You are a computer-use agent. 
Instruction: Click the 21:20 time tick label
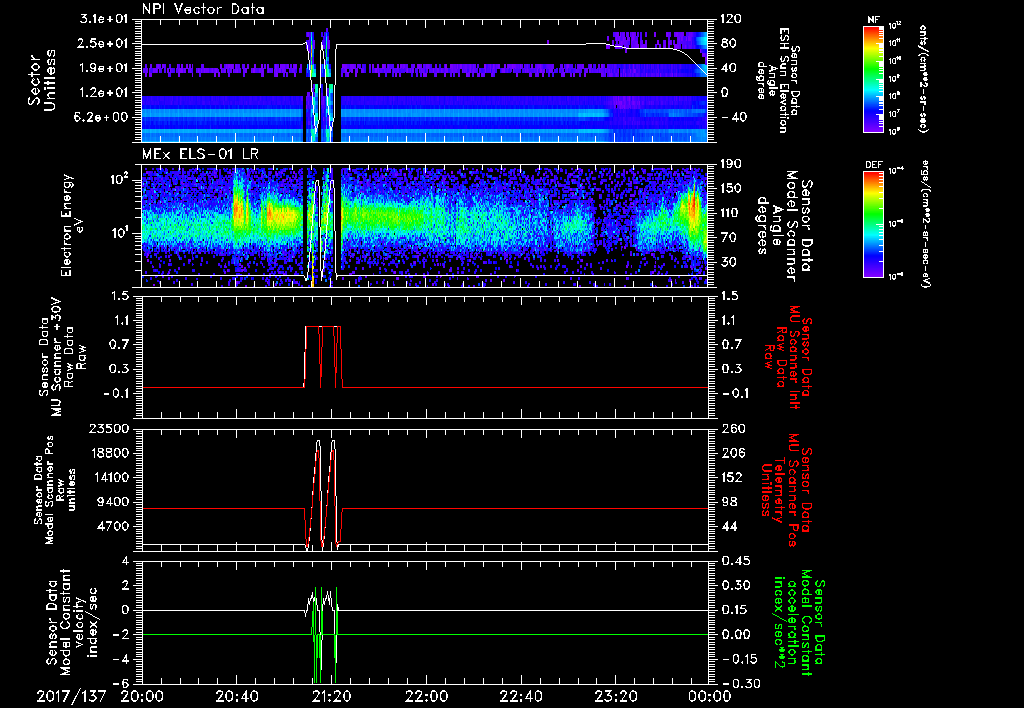pos(331,696)
